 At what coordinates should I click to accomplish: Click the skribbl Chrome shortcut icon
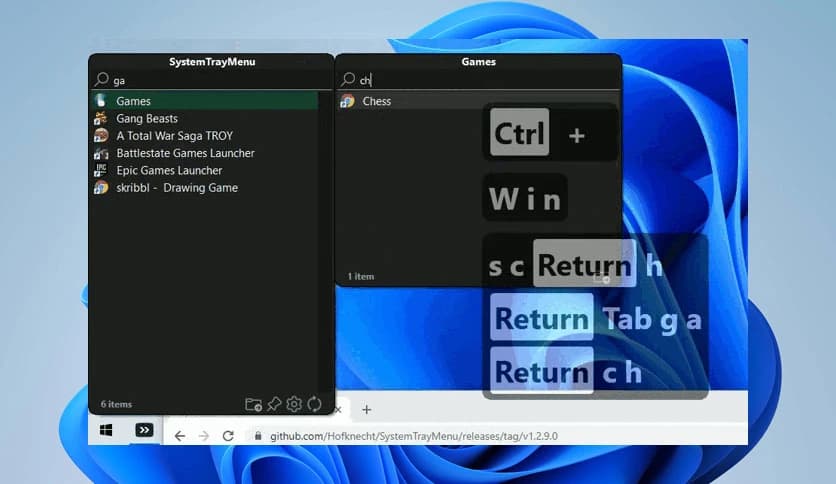coord(101,188)
